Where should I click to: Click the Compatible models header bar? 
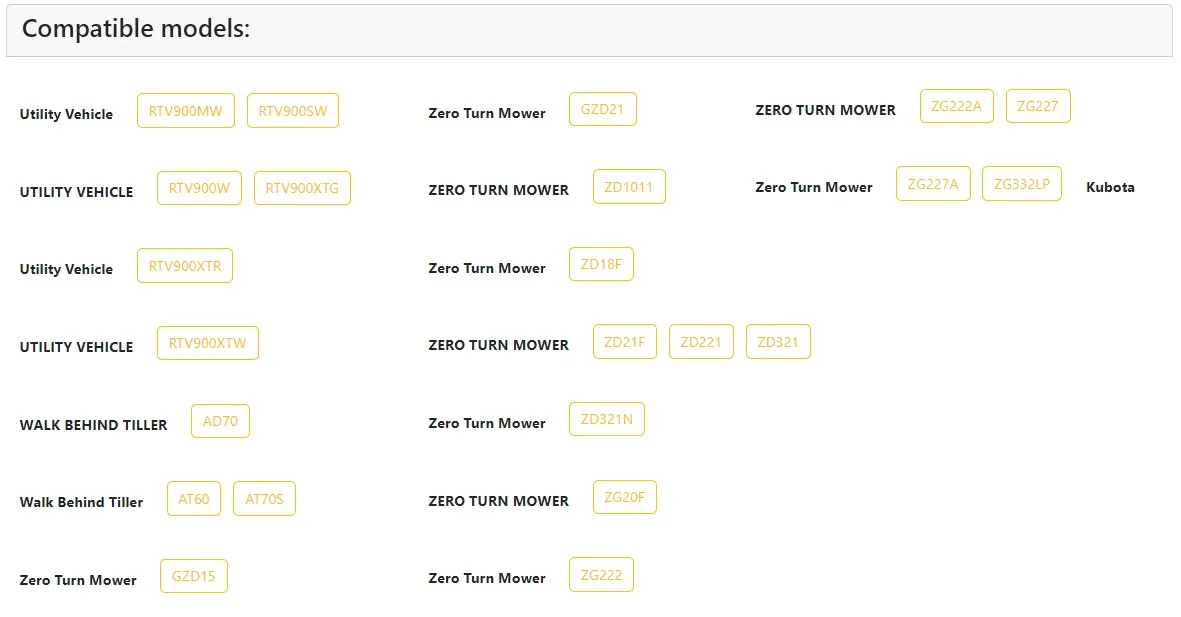(590, 29)
